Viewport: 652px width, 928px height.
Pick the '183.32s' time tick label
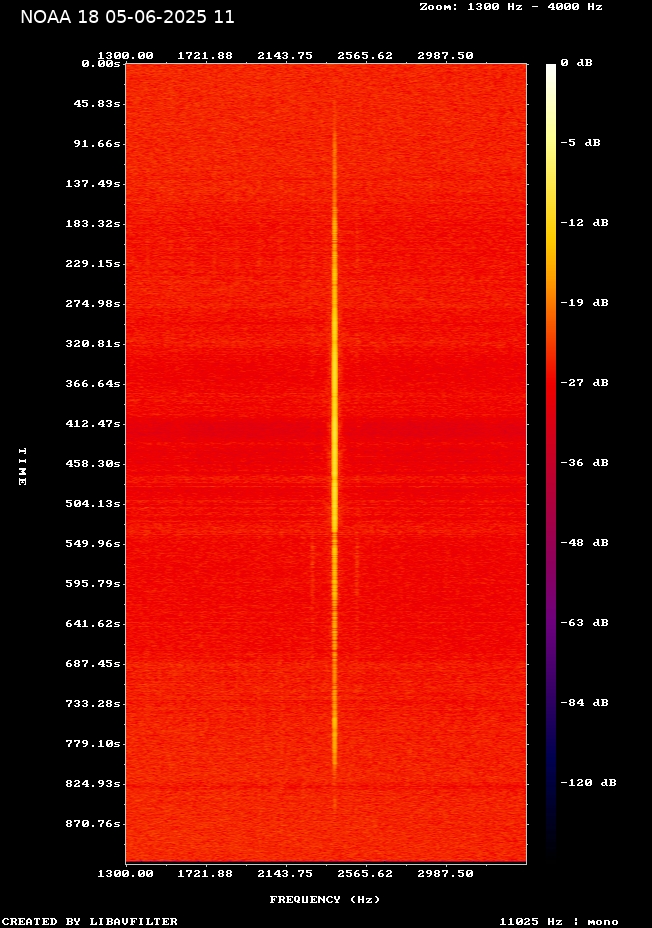pyautogui.click(x=93, y=224)
